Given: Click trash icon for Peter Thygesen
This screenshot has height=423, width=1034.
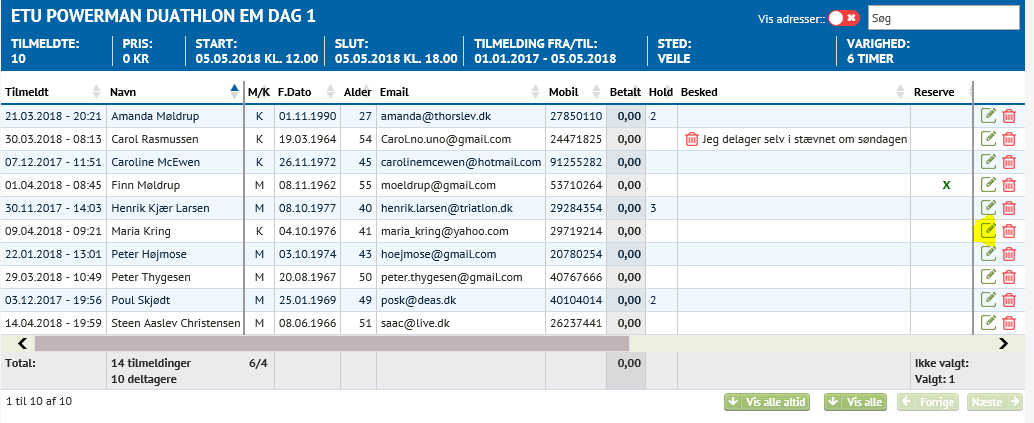Looking at the screenshot, I should tap(1009, 277).
